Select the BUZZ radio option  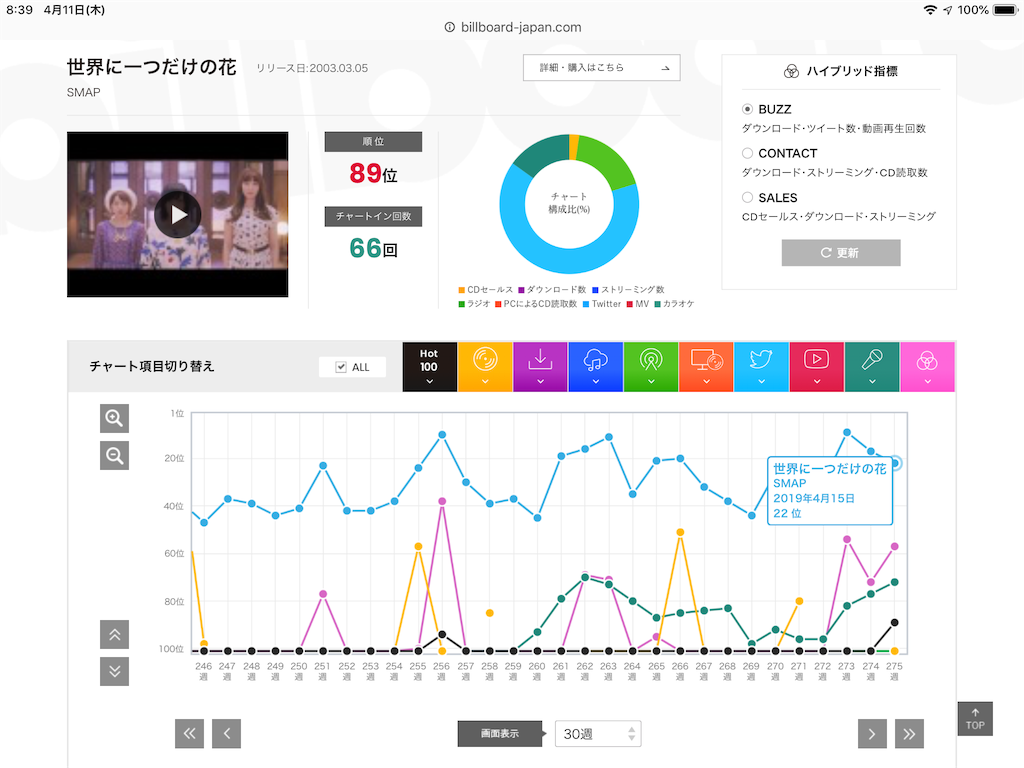[x=747, y=109]
